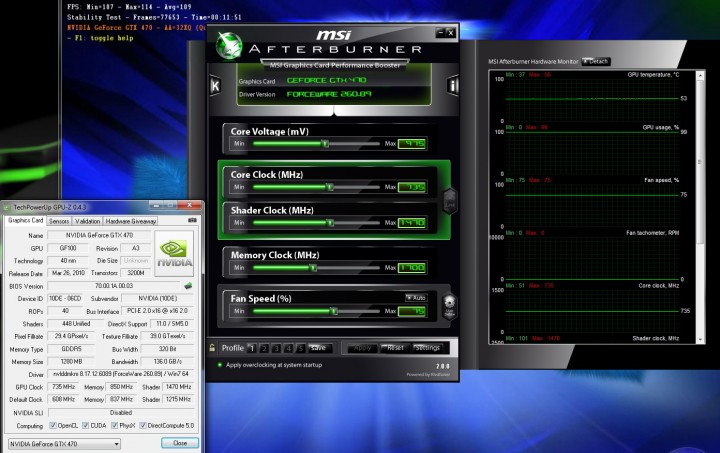Click the GPU temperature graph
The height and width of the screenshot is (453, 720).
point(592,99)
